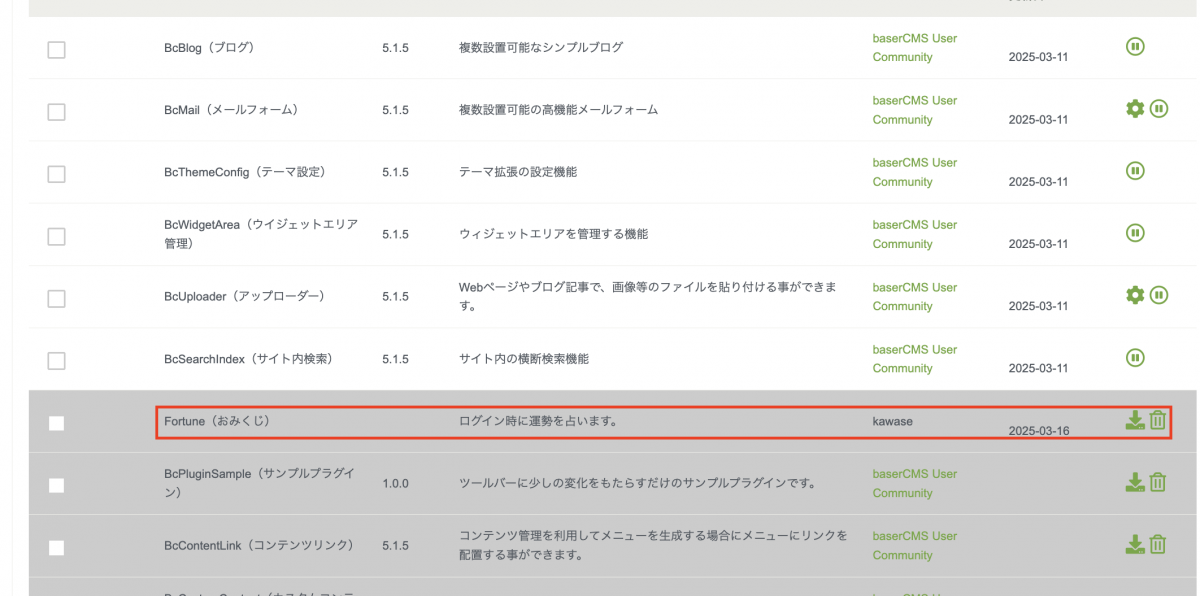Delete the Fortune plugin with trash icon
This screenshot has width=1200, height=596.
point(1158,420)
